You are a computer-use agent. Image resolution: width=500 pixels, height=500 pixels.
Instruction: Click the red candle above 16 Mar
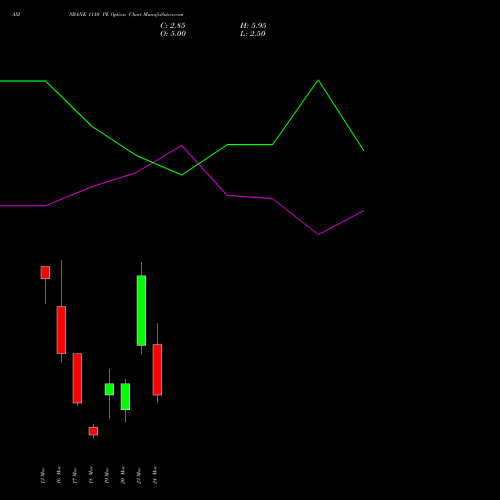[61, 330]
